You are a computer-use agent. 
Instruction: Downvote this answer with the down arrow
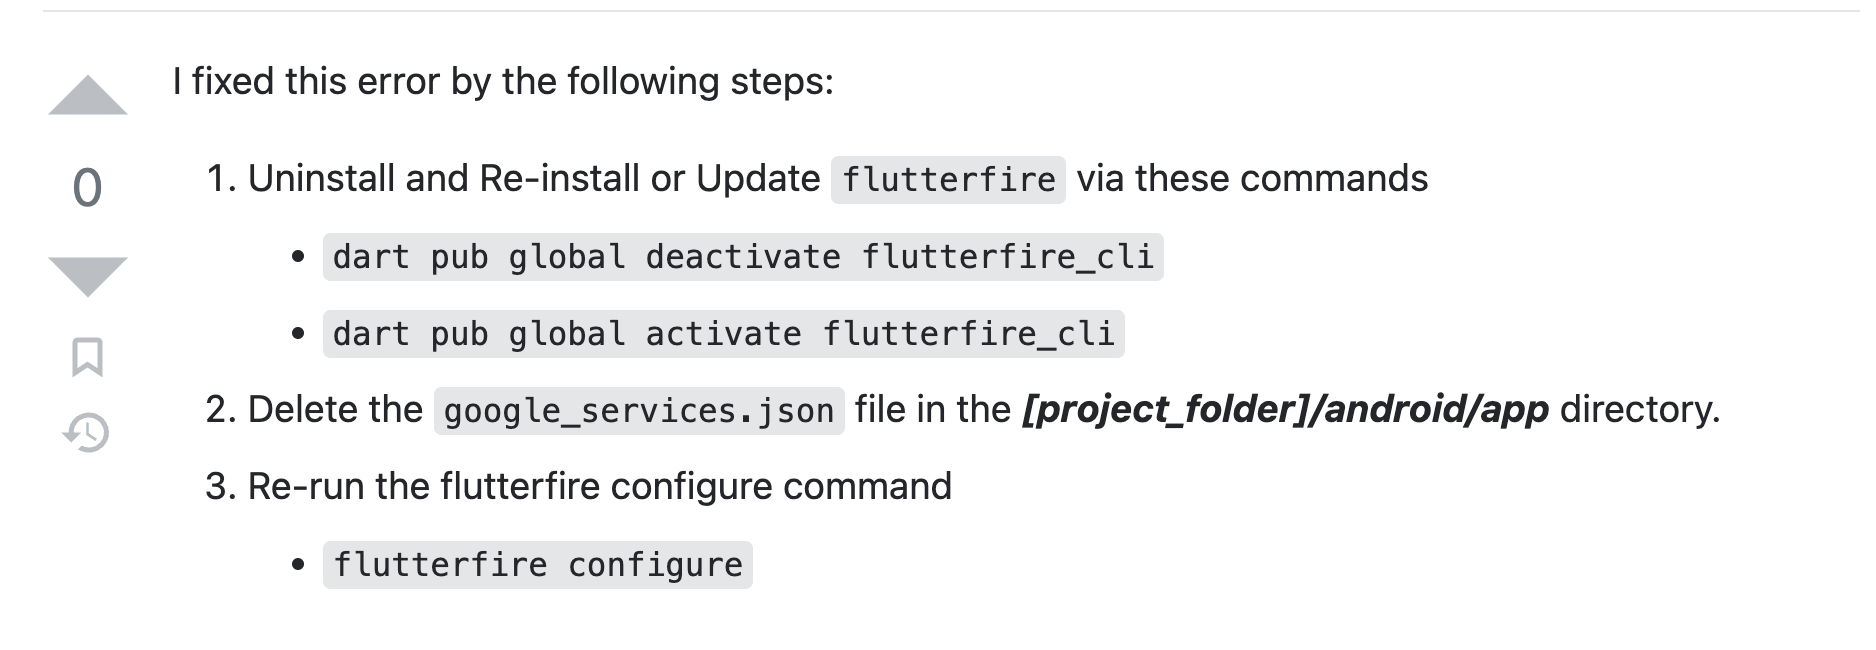[88, 277]
